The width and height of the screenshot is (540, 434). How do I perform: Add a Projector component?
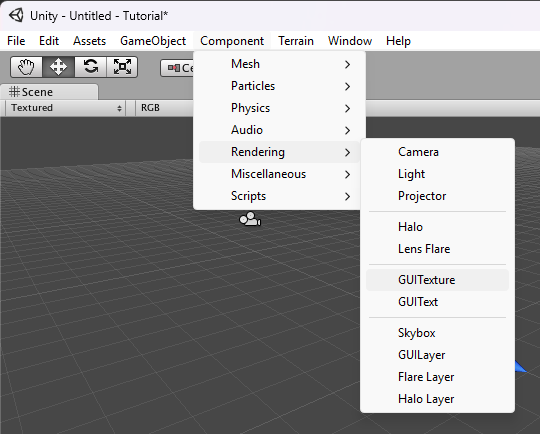pyautogui.click(x=437, y=196)
